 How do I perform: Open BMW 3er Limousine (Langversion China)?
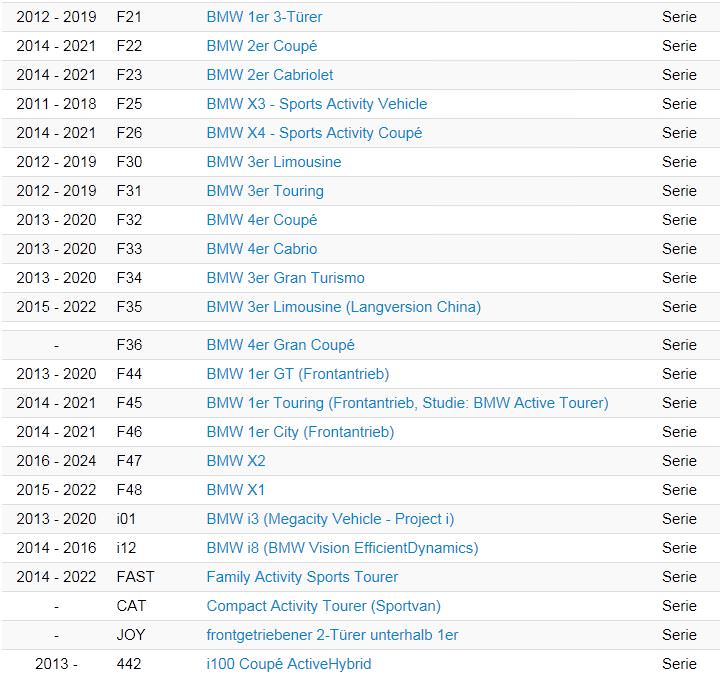[343, 306]
